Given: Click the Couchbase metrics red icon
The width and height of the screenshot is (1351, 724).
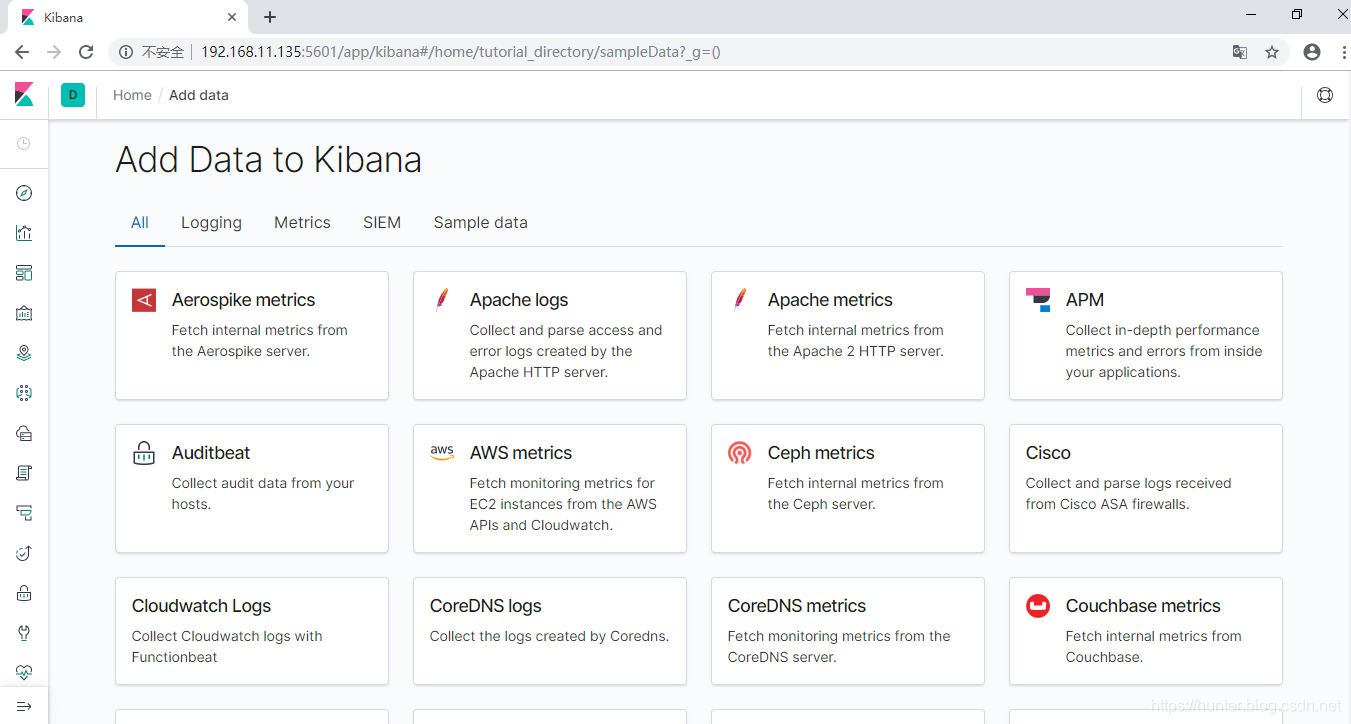Looking at the screenshot, I should pyautogui.click(x=1038, y=606).
